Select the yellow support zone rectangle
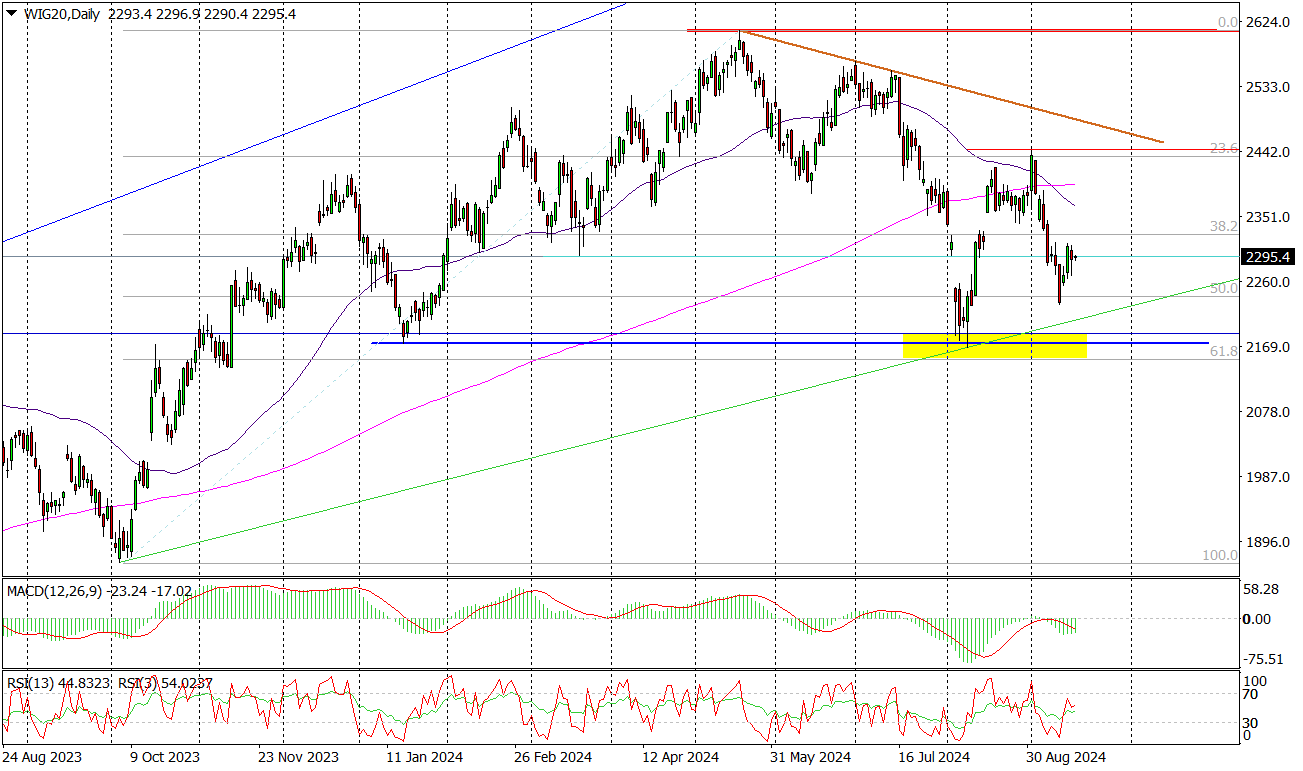This screenshot has width=1303, height=771. [995, 345]
